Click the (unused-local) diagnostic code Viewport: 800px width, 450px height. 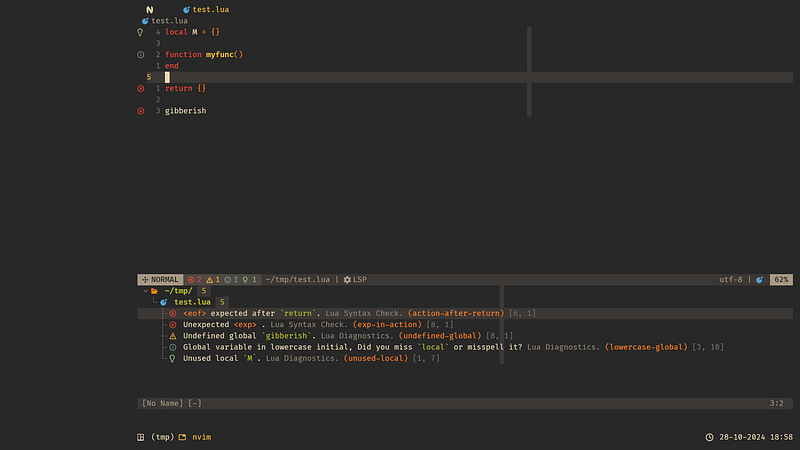376,358
